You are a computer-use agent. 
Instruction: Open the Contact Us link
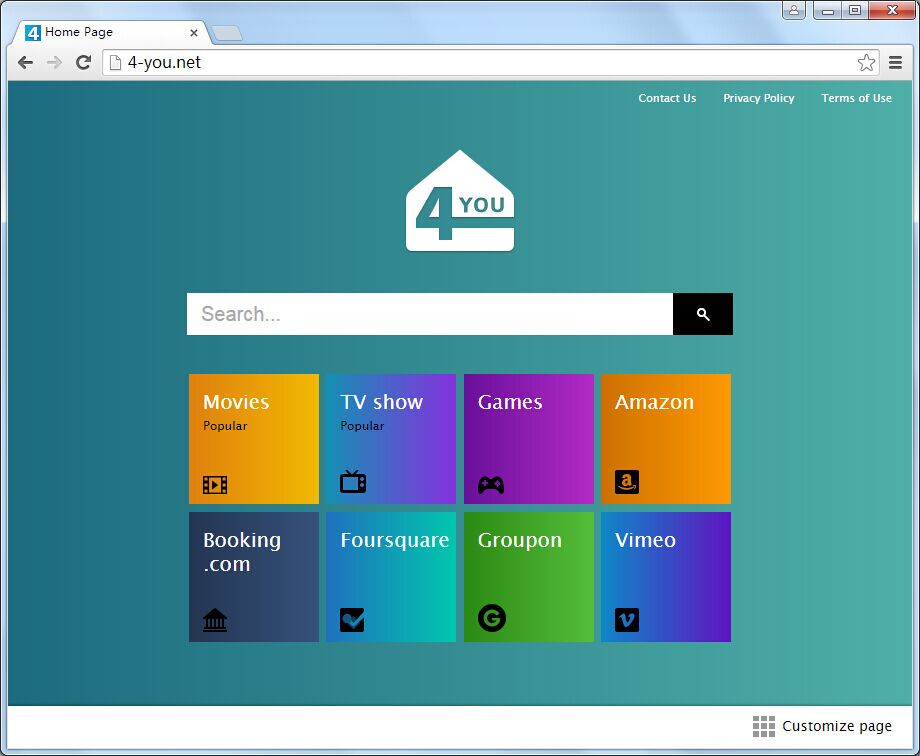pyautogui.click(x=667, y=98)
